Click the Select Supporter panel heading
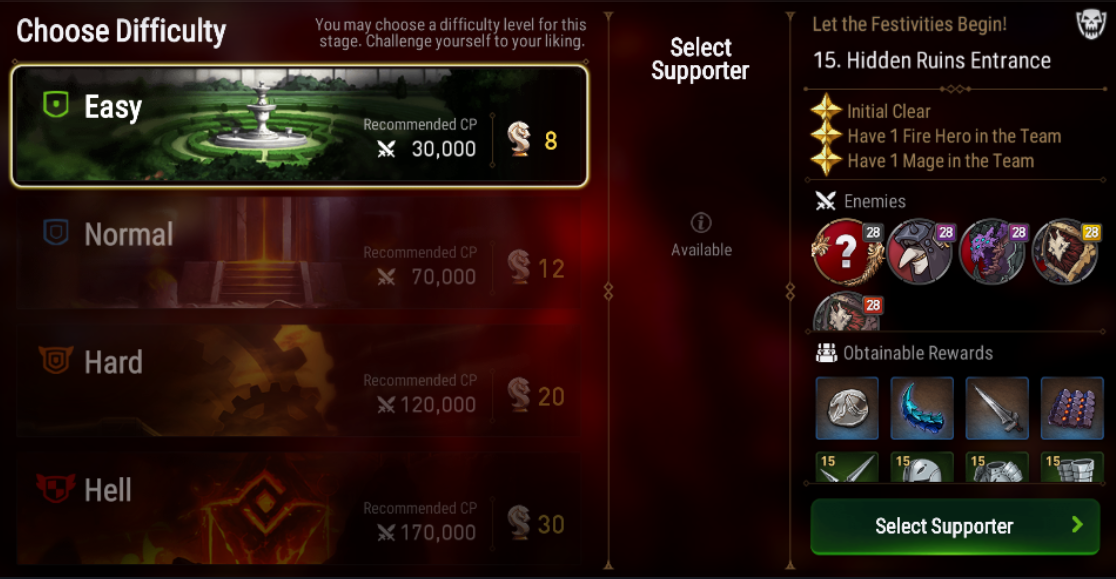The height and width of the screenshot is (579, 1116). [700, 59]
